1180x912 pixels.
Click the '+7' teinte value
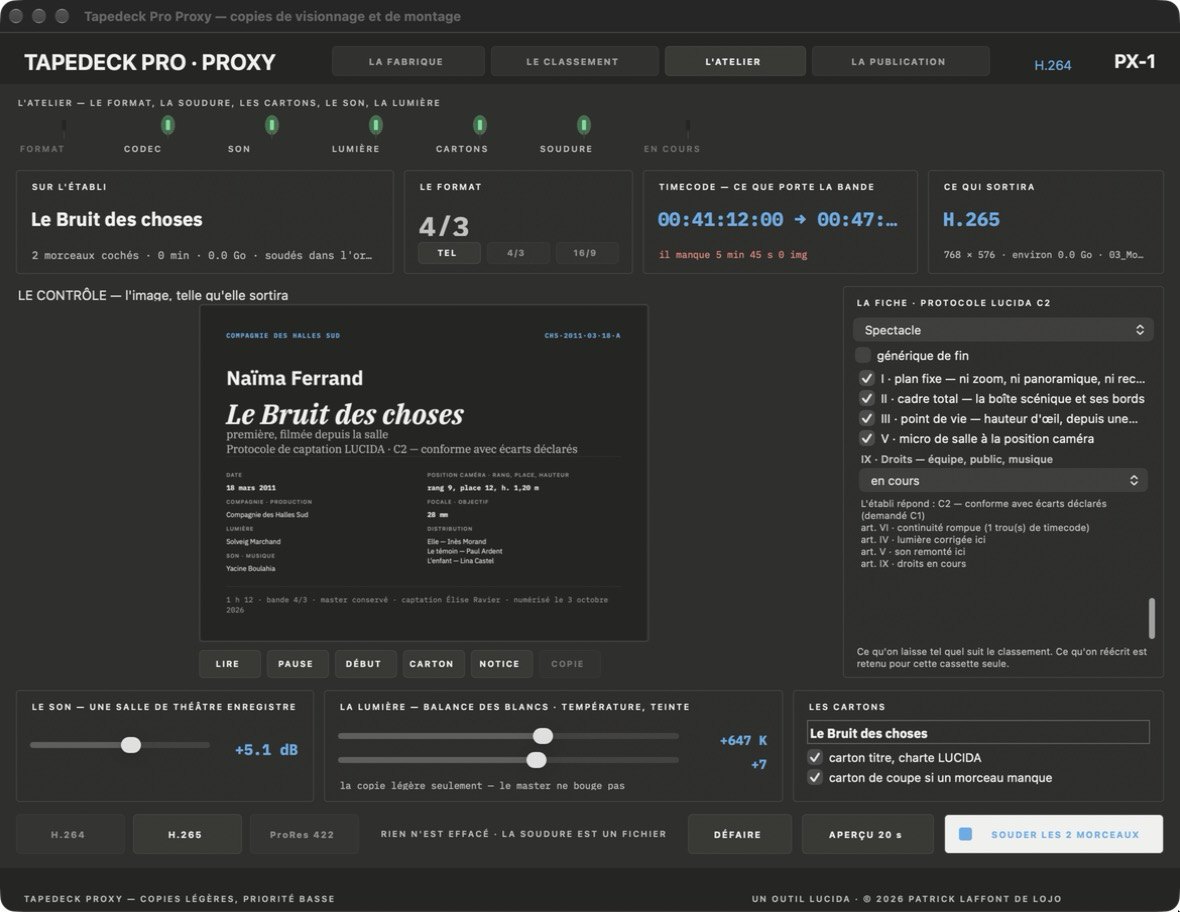point(759,765)
